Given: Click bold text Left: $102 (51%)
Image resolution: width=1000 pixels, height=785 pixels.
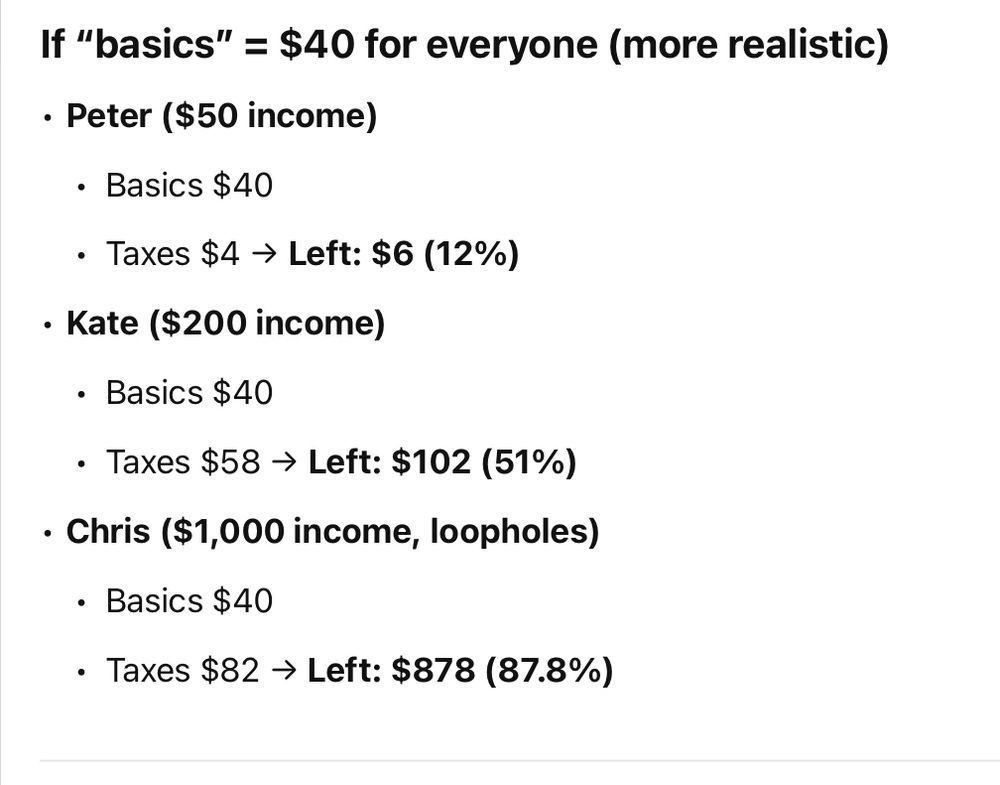Looking at the screenshot, I should click(442, 462).
